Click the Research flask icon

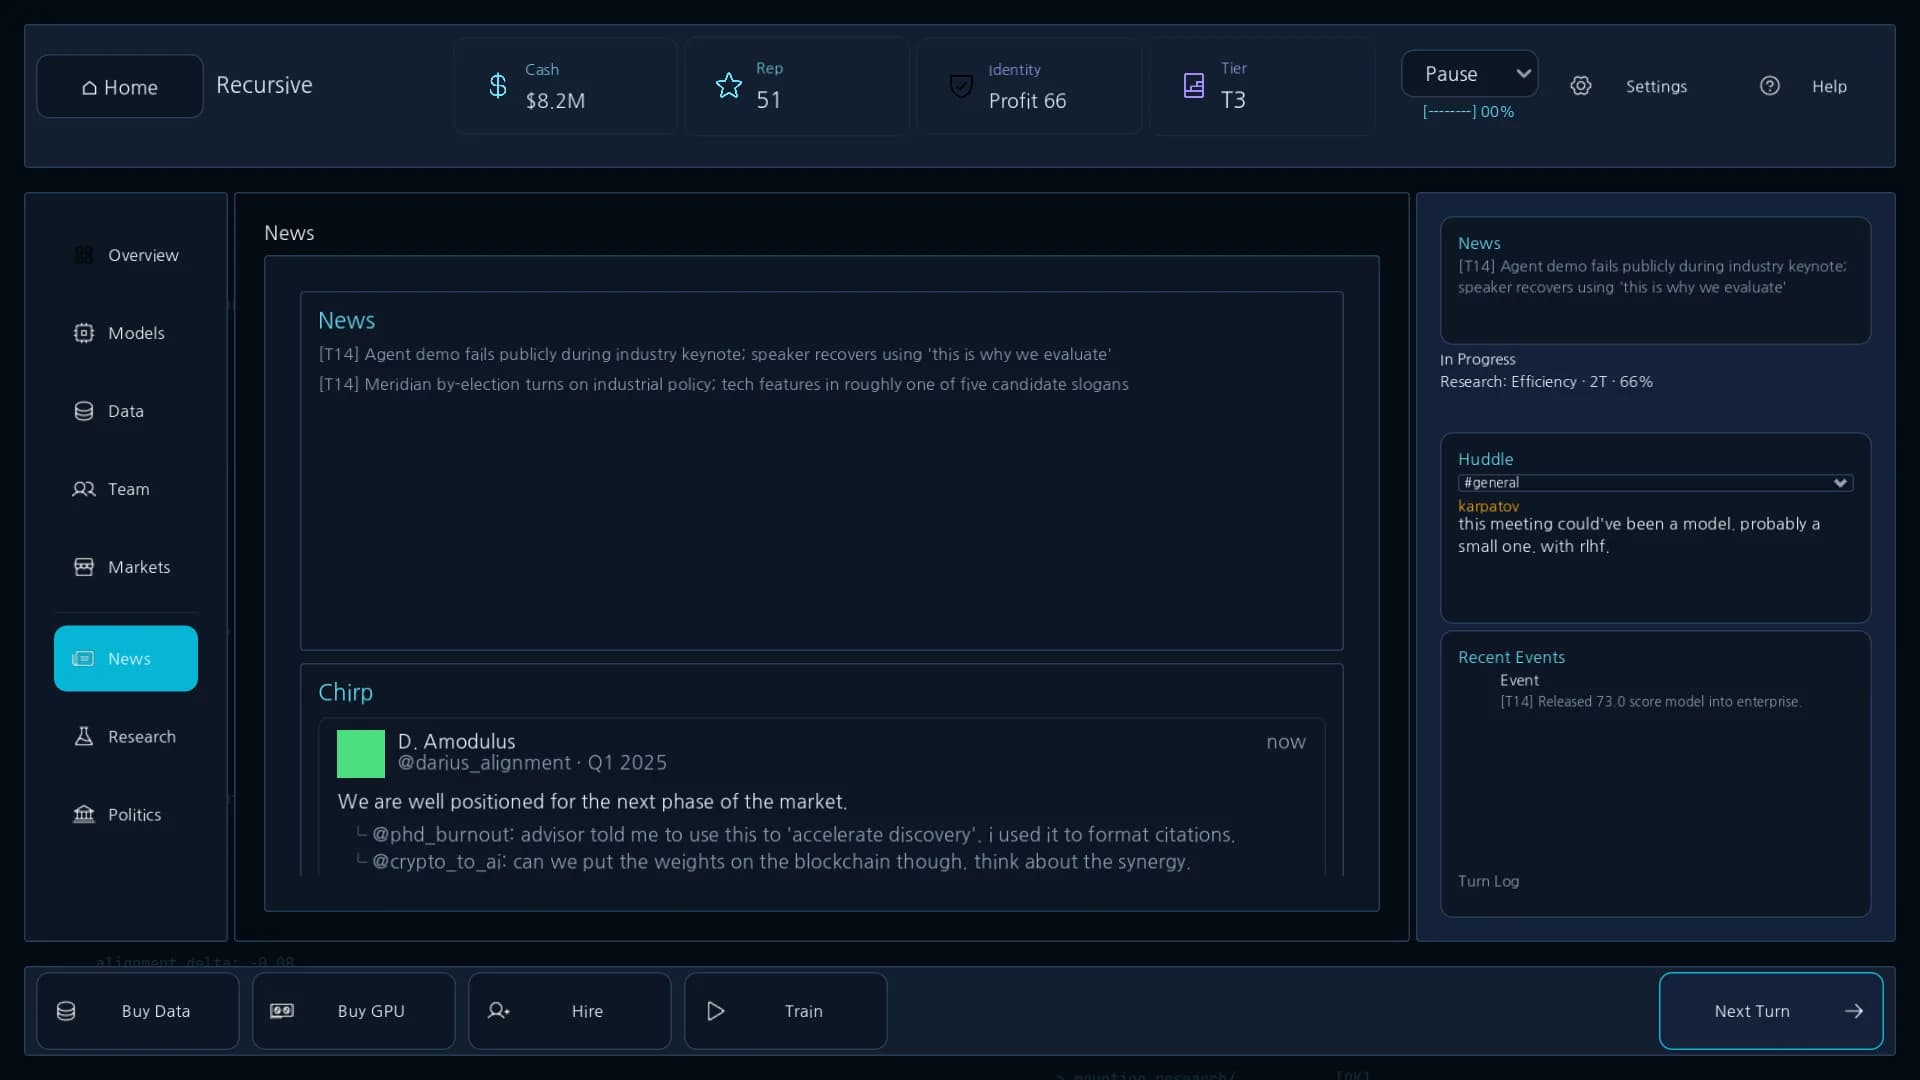pos(84,737)
